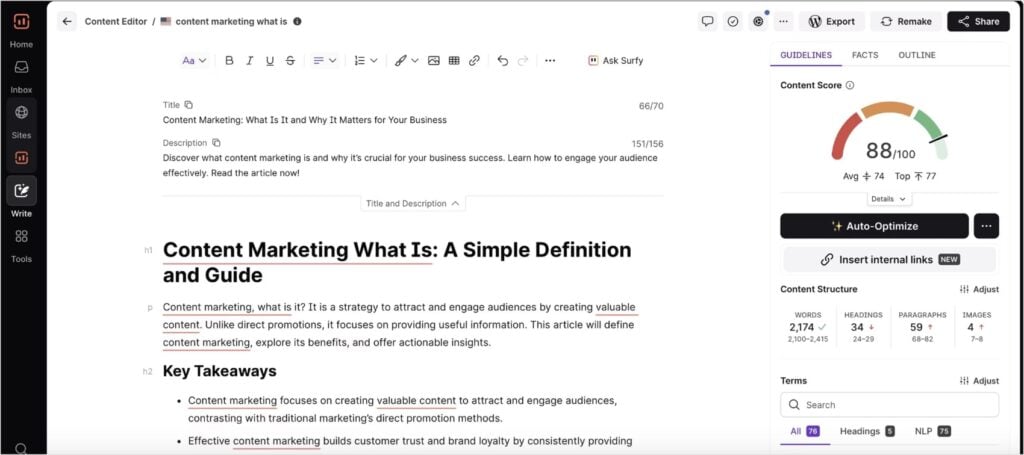Click the search magnifier at sidebar bottom
The height and width of the screenshot is (455, 1024).
[21, 448]
